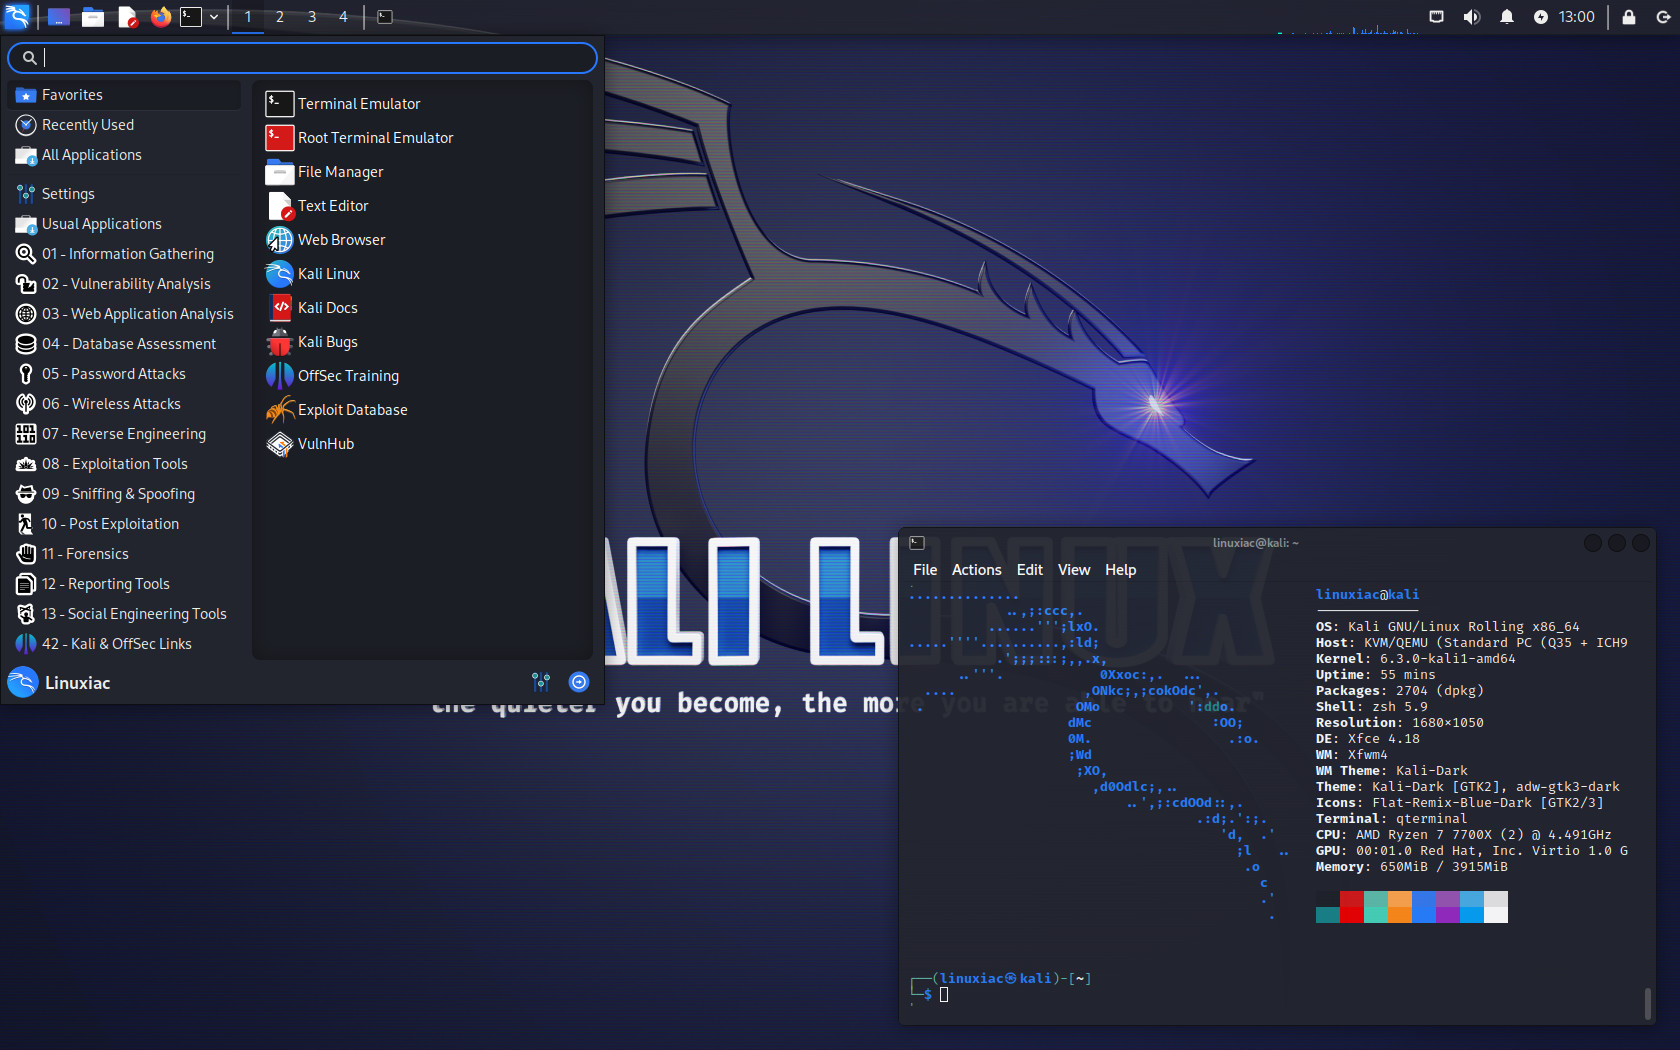This screenshot has width=1680, height=1050.
Task: Open menu settings icon at bottom of app menu
Action: click(541, 682)
